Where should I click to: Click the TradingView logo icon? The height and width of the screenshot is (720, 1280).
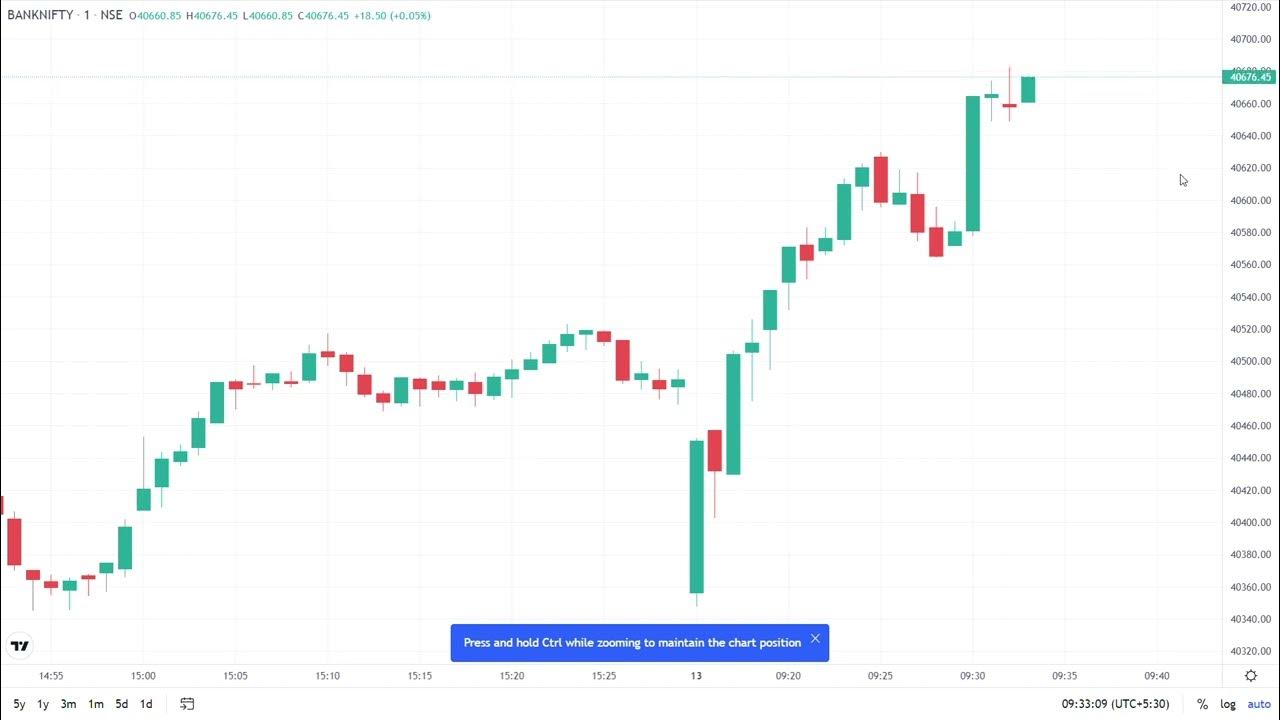(x=20, y=646)
